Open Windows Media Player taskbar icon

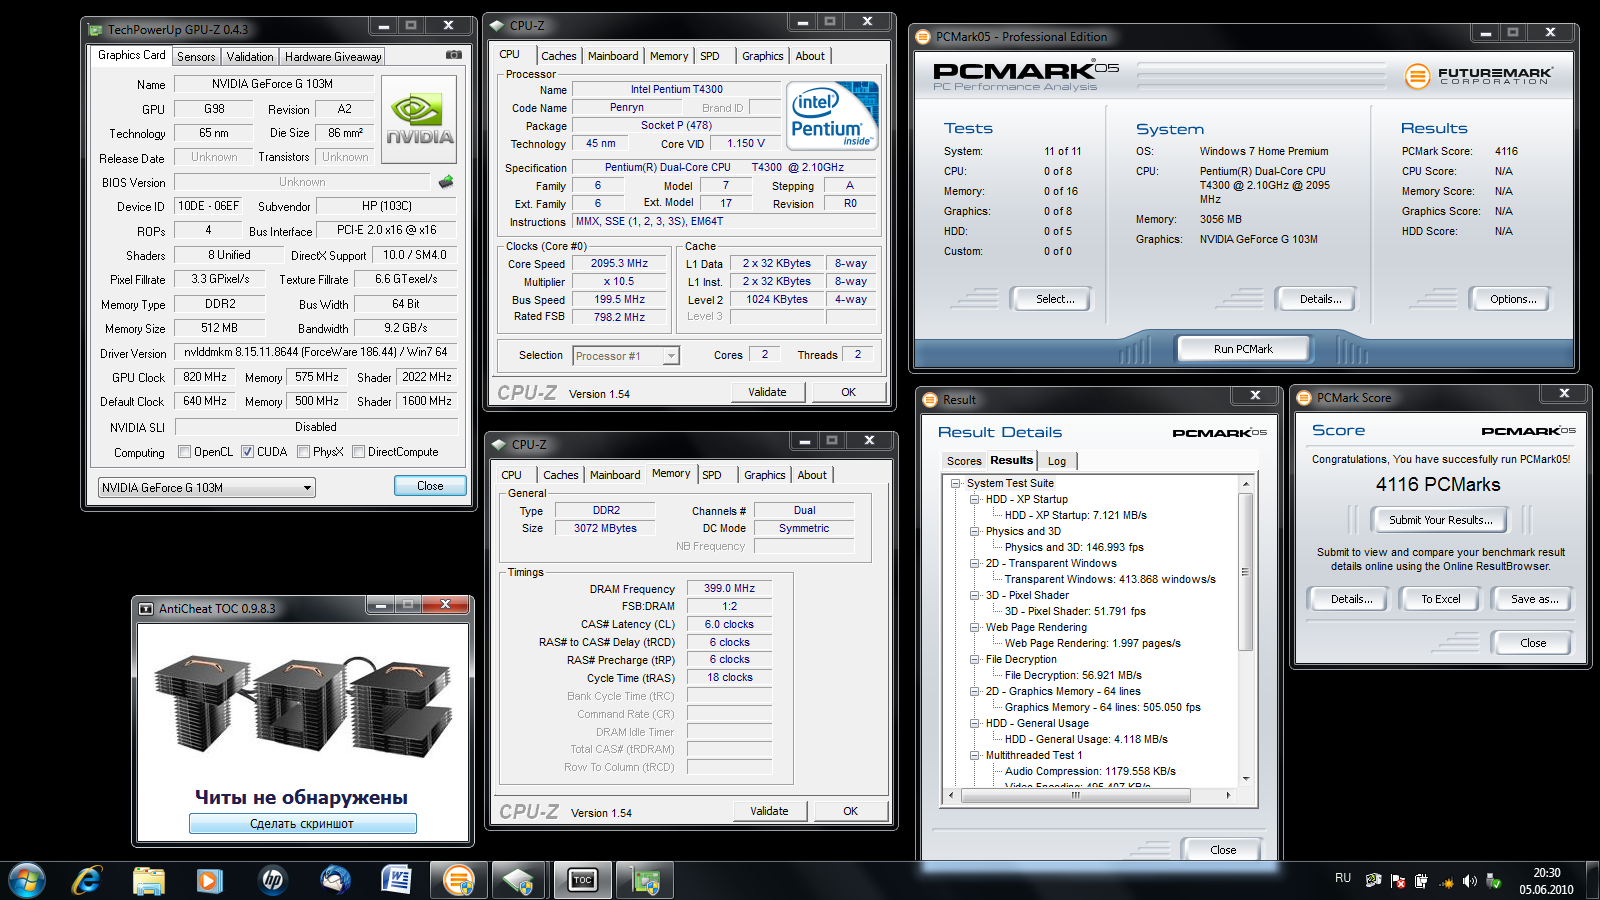[x=209, y=880]
